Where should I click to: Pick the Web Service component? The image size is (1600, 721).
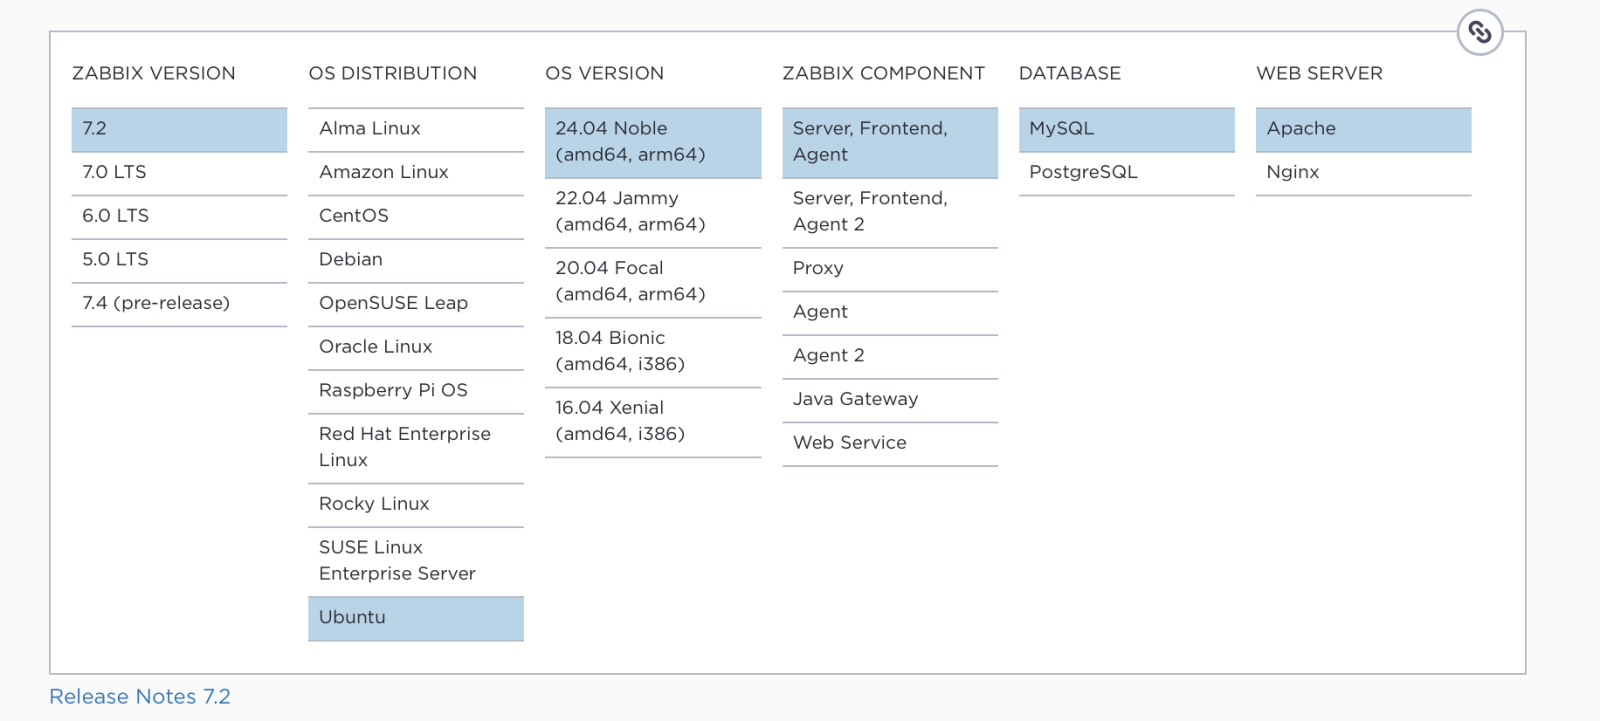pos(890,444)
